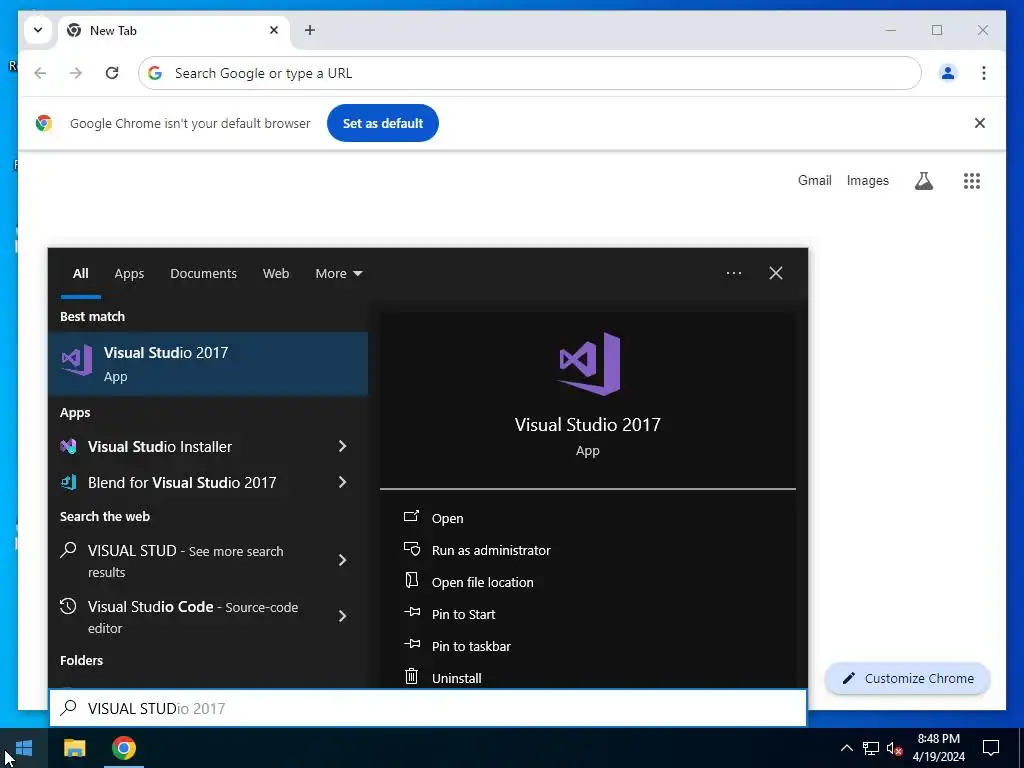Click the Windows search text box
The width and height of the screenshot is (1024, 768).
[428, 708]
